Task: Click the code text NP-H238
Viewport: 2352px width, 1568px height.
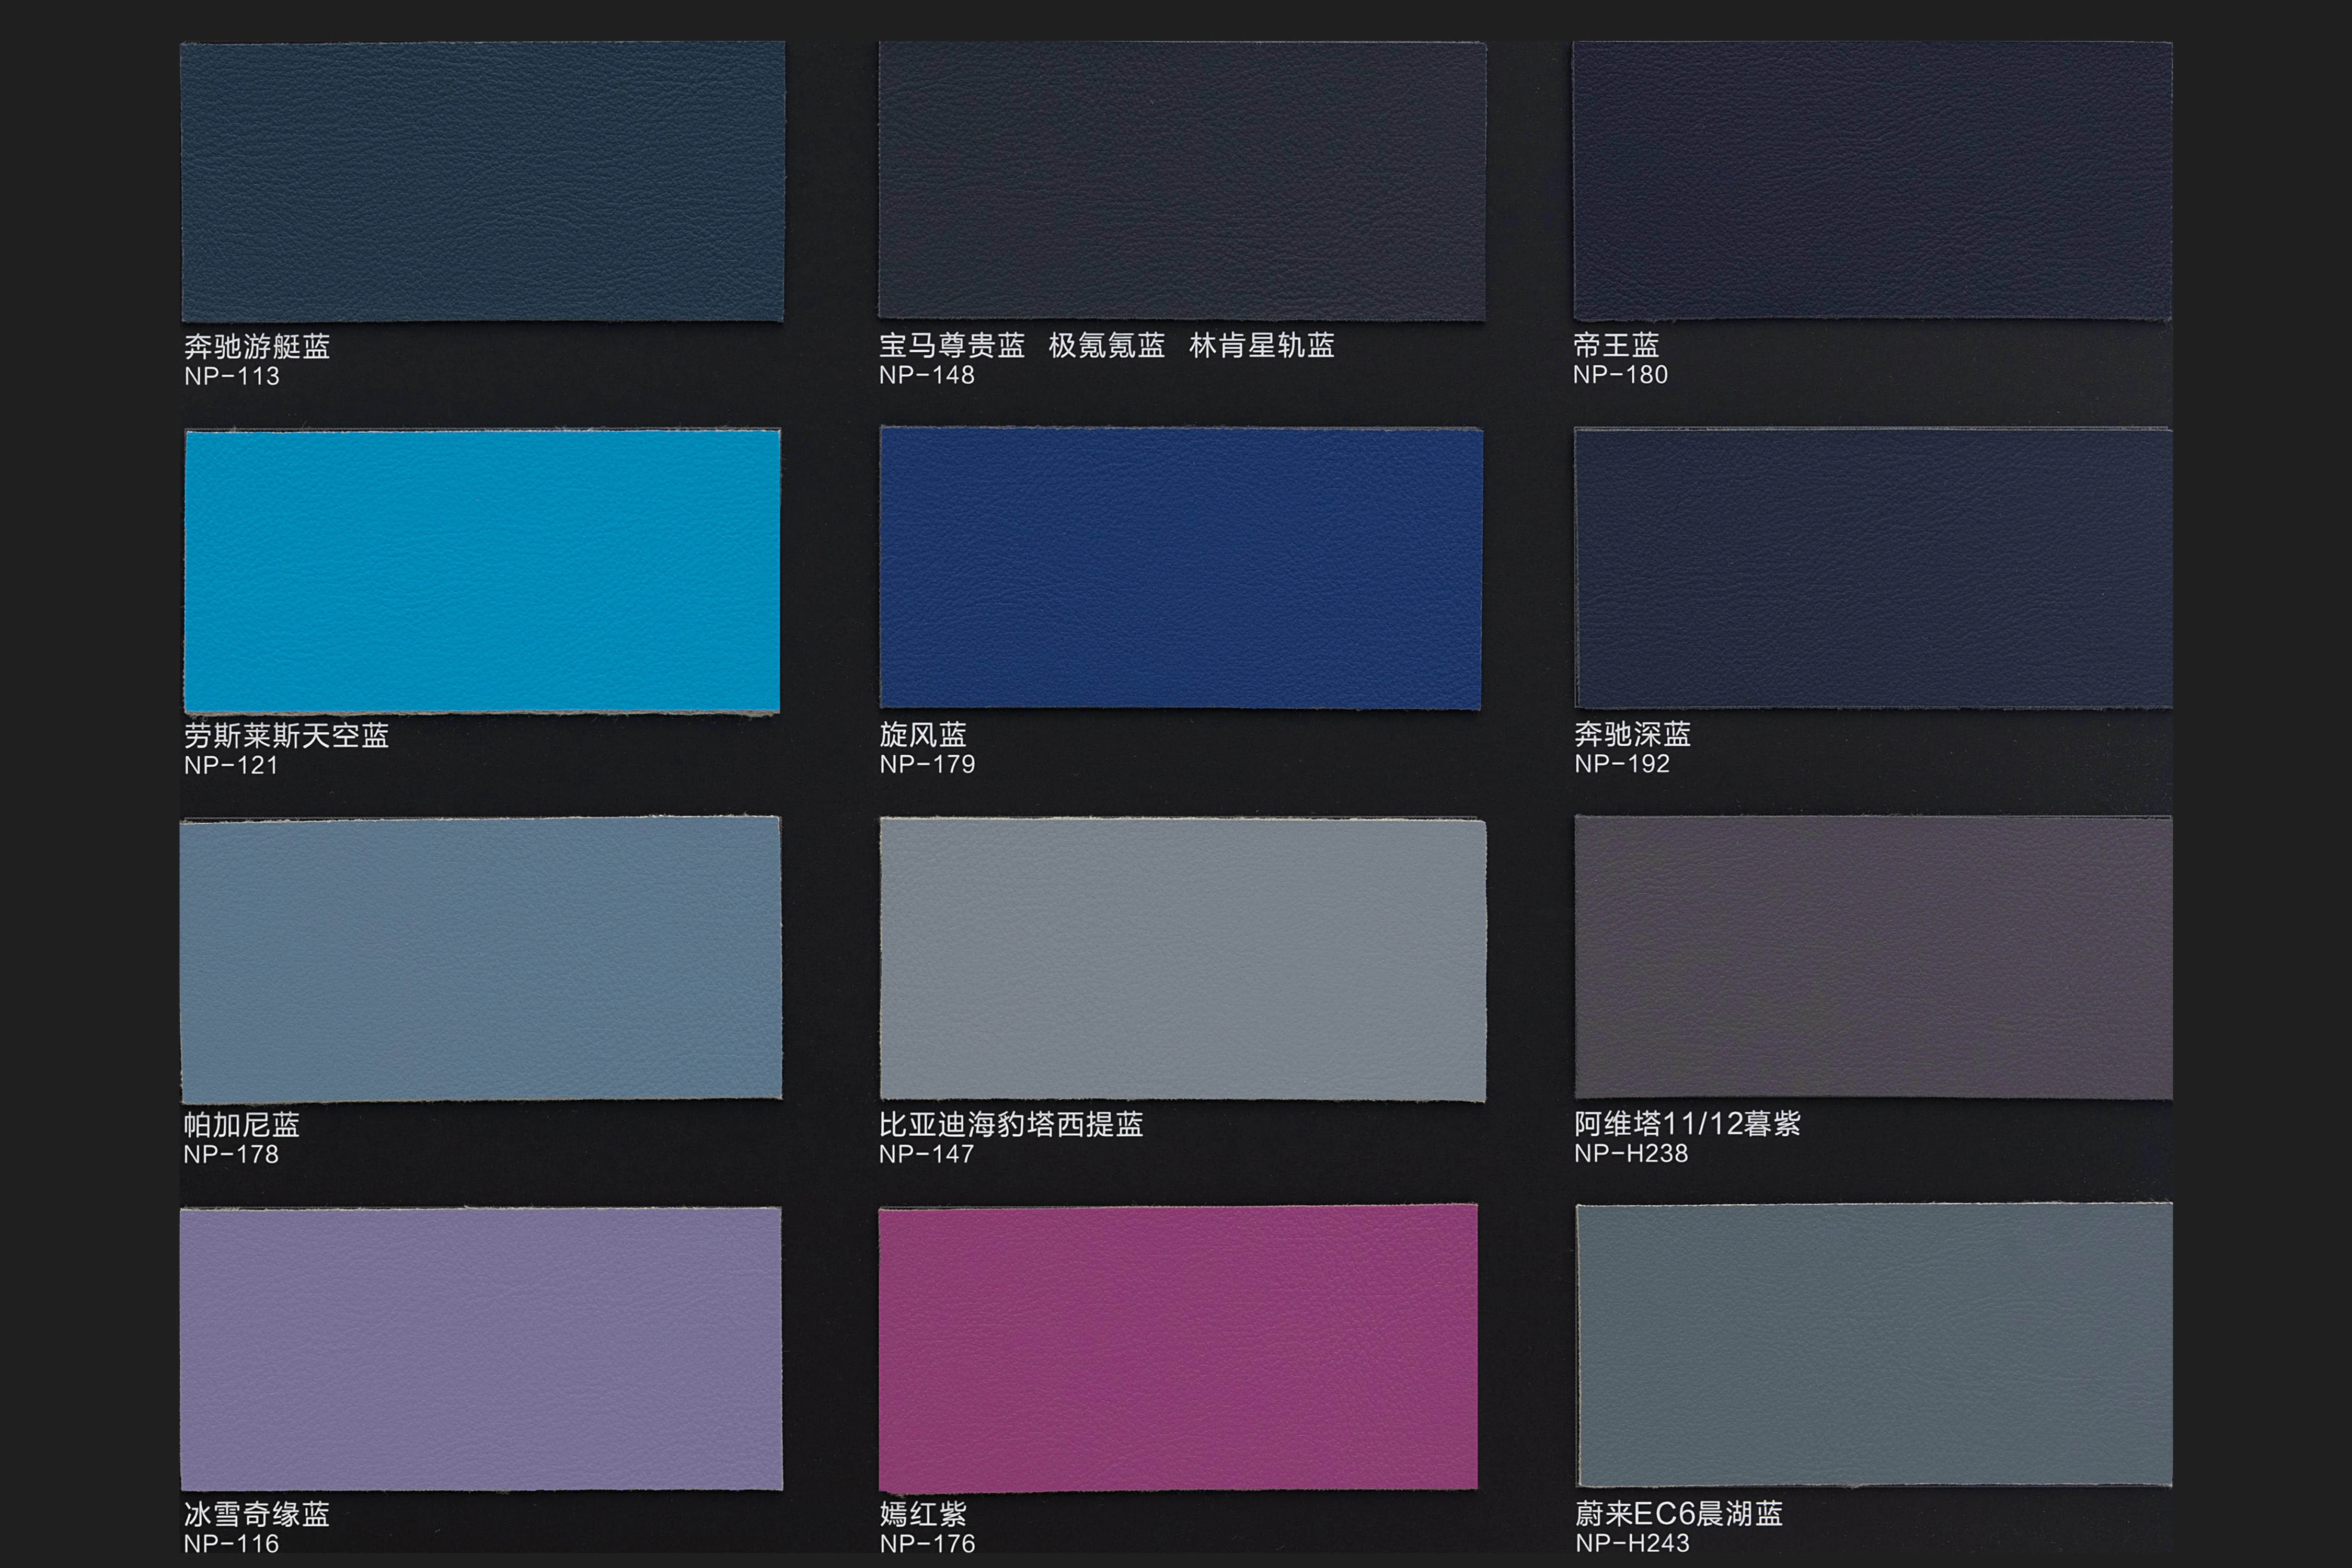Action: pyautogui.click(x=1631, y=1154)
